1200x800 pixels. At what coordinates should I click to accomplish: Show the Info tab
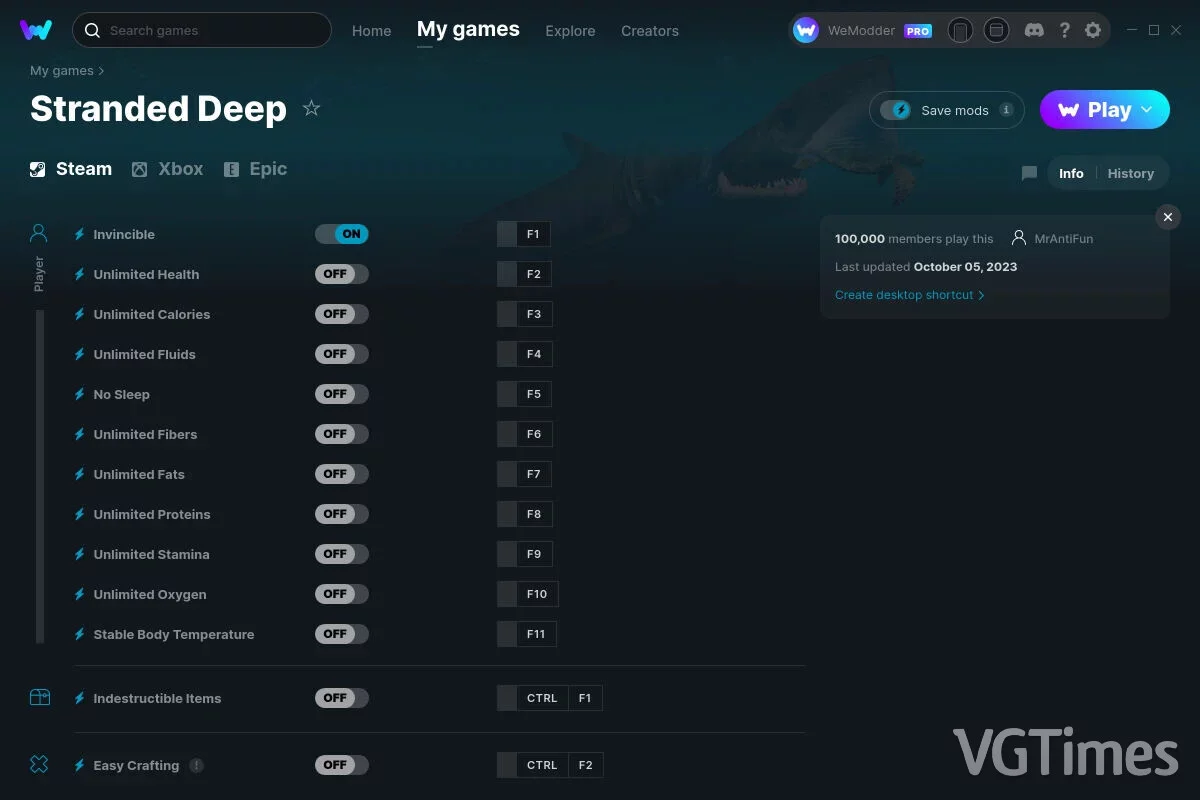1071,173
